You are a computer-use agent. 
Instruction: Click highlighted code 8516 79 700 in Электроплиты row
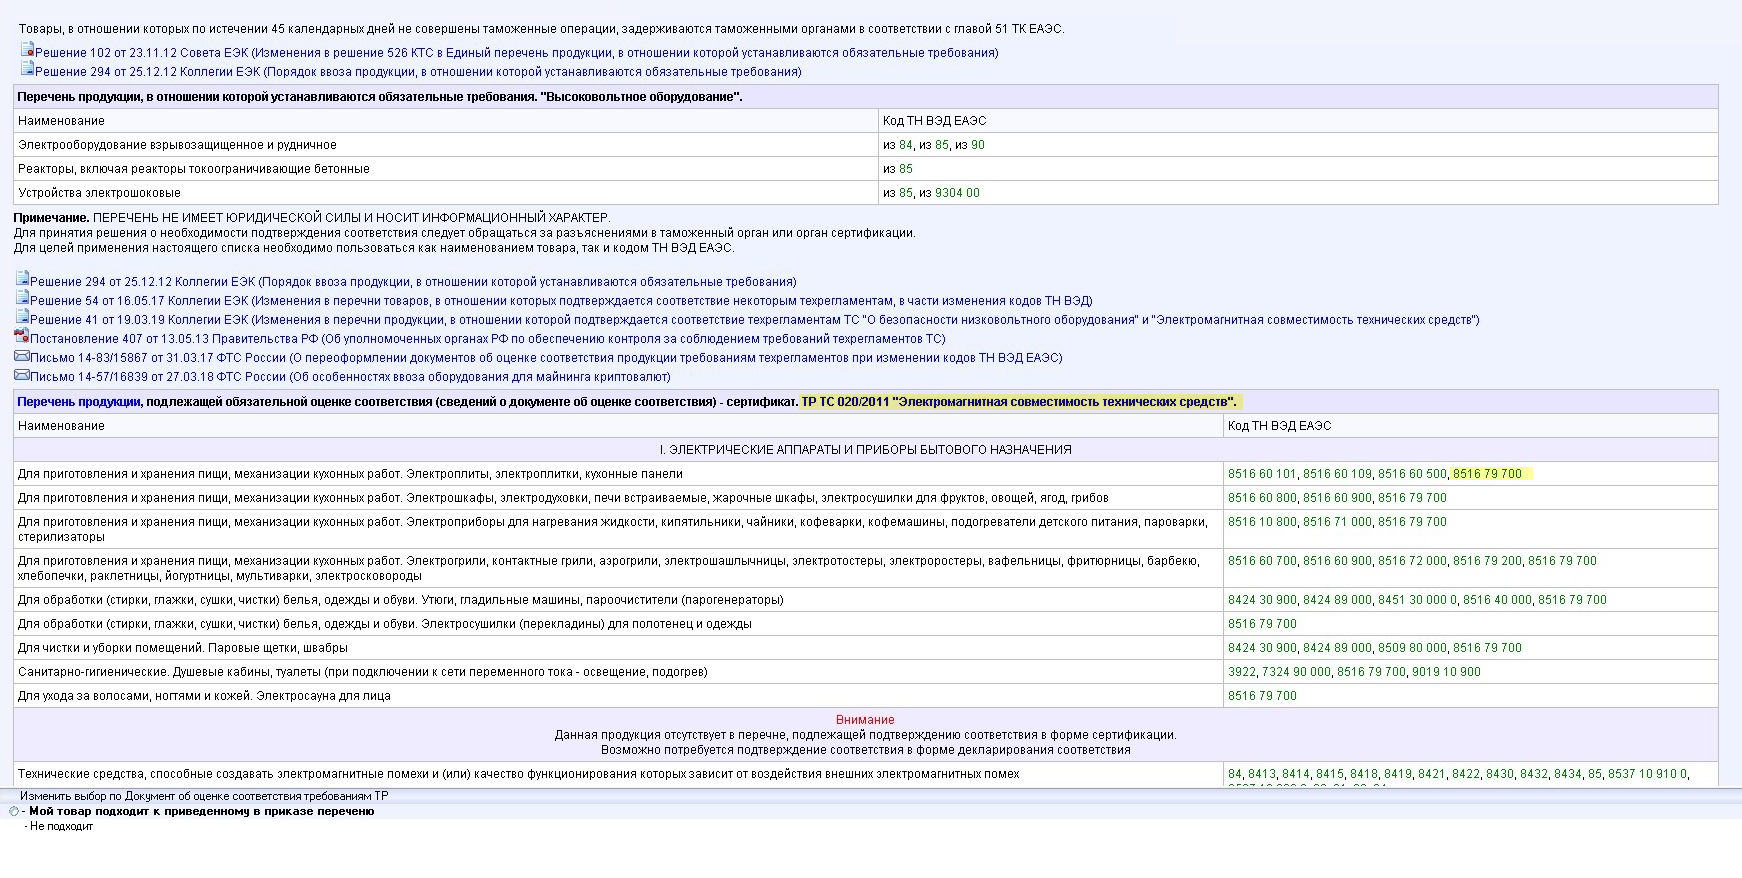tap(1487, 474)
